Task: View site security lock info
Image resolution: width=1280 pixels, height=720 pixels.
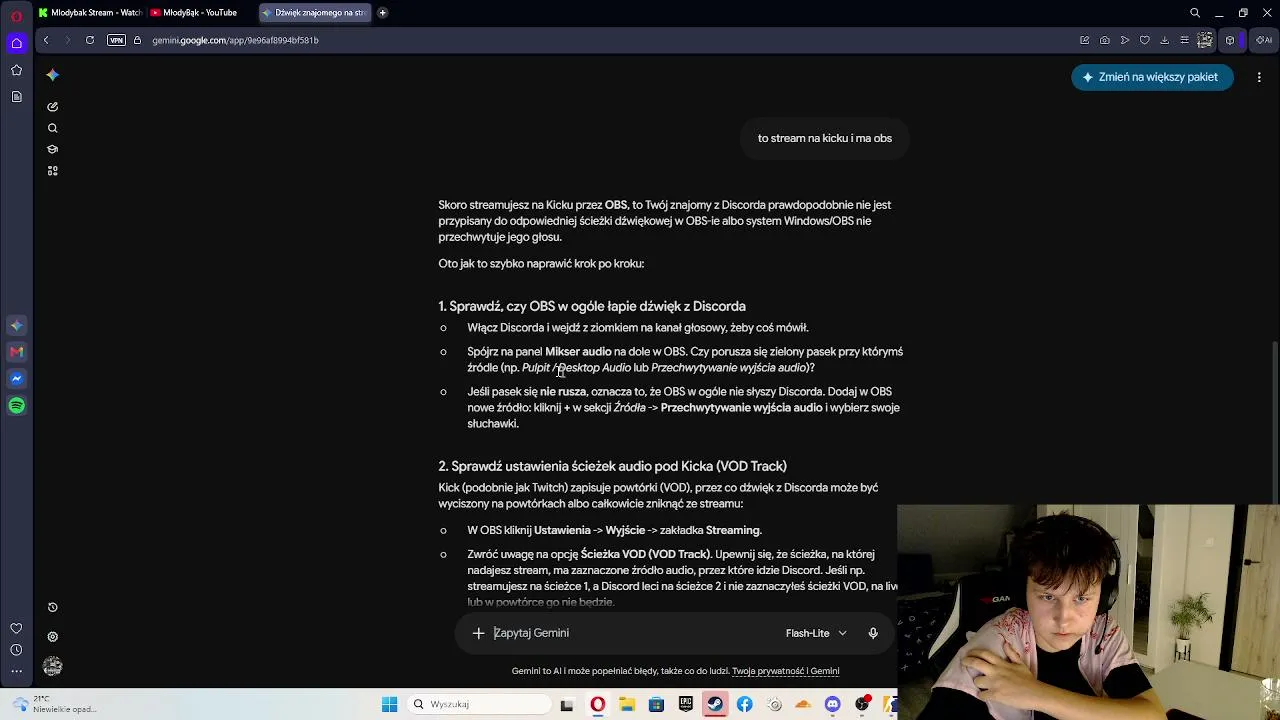Action: pos(138,40)
